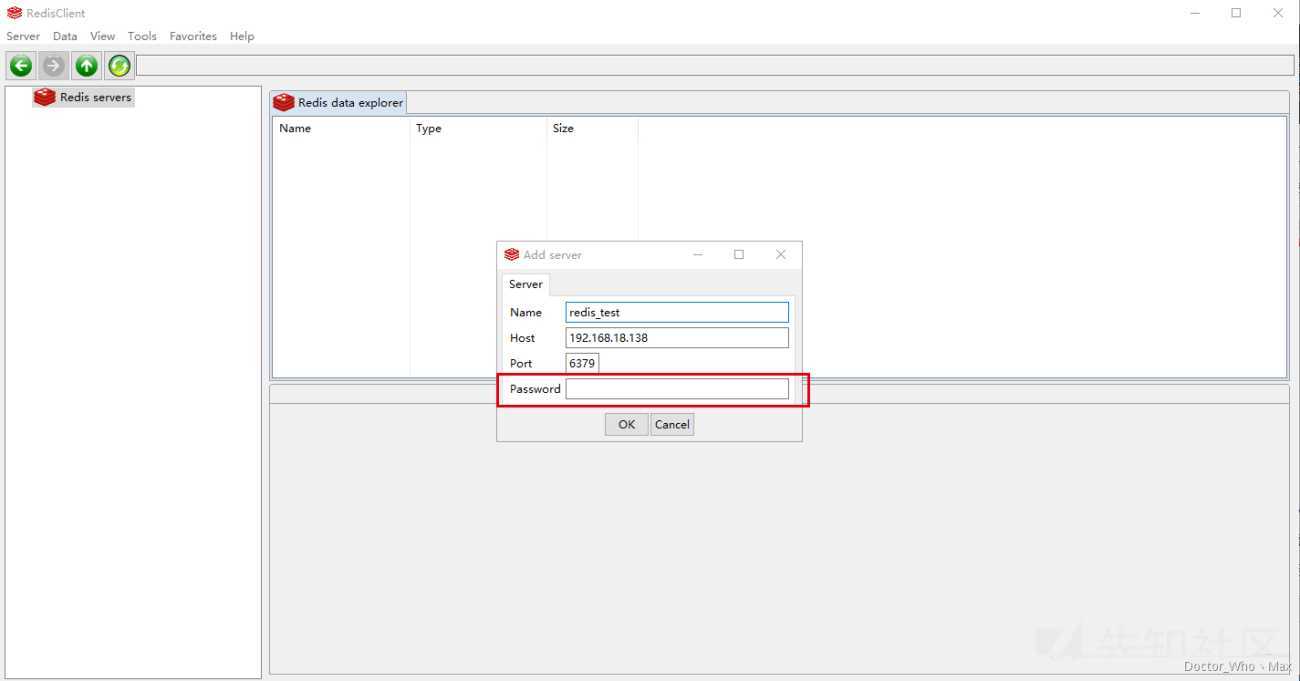Open the Data menu
Screen dimensions: 1300x681
(65, 36)
